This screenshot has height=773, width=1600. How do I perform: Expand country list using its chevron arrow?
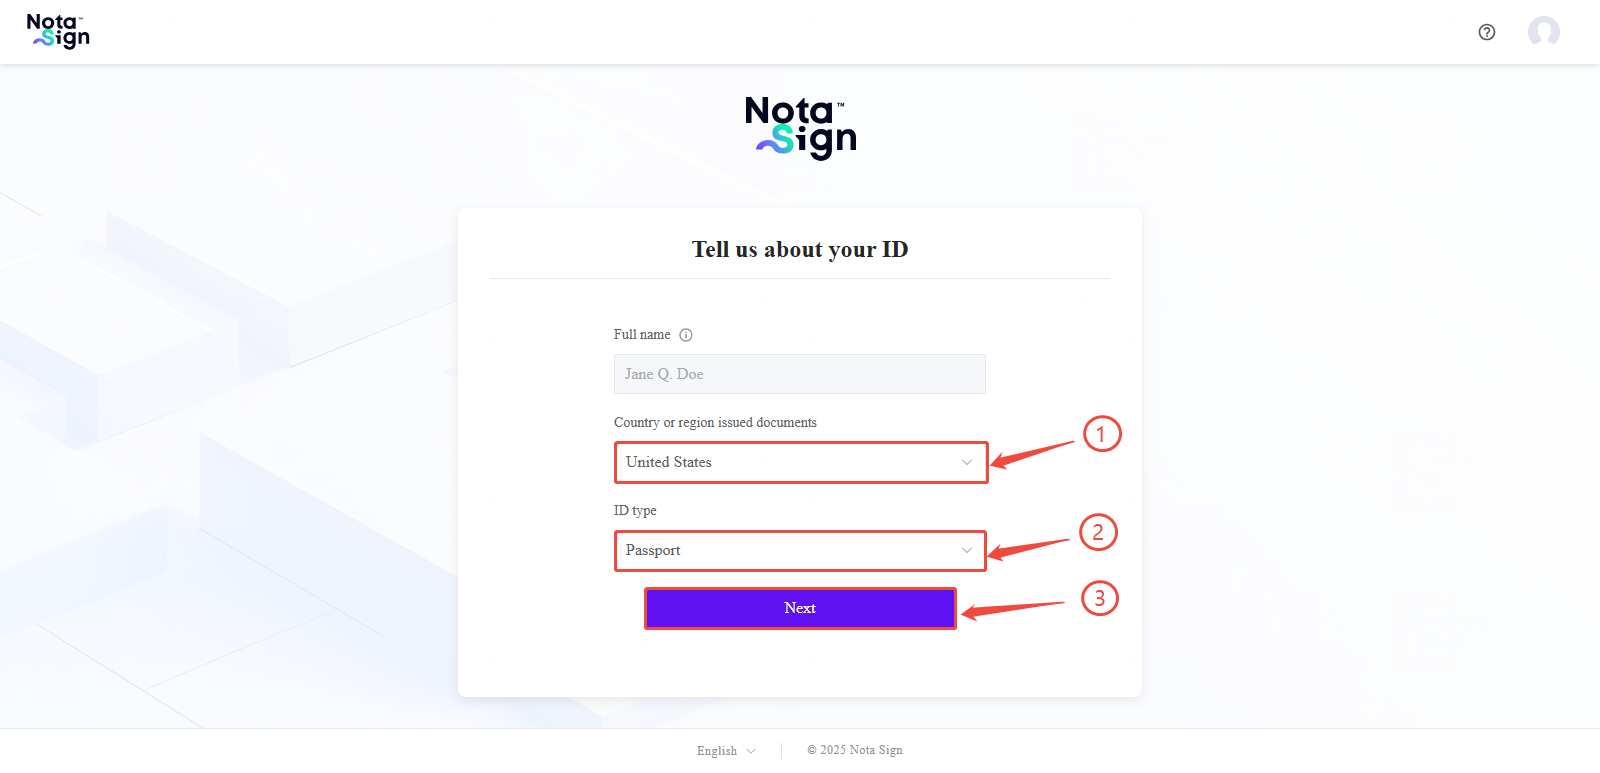[967, 462]
